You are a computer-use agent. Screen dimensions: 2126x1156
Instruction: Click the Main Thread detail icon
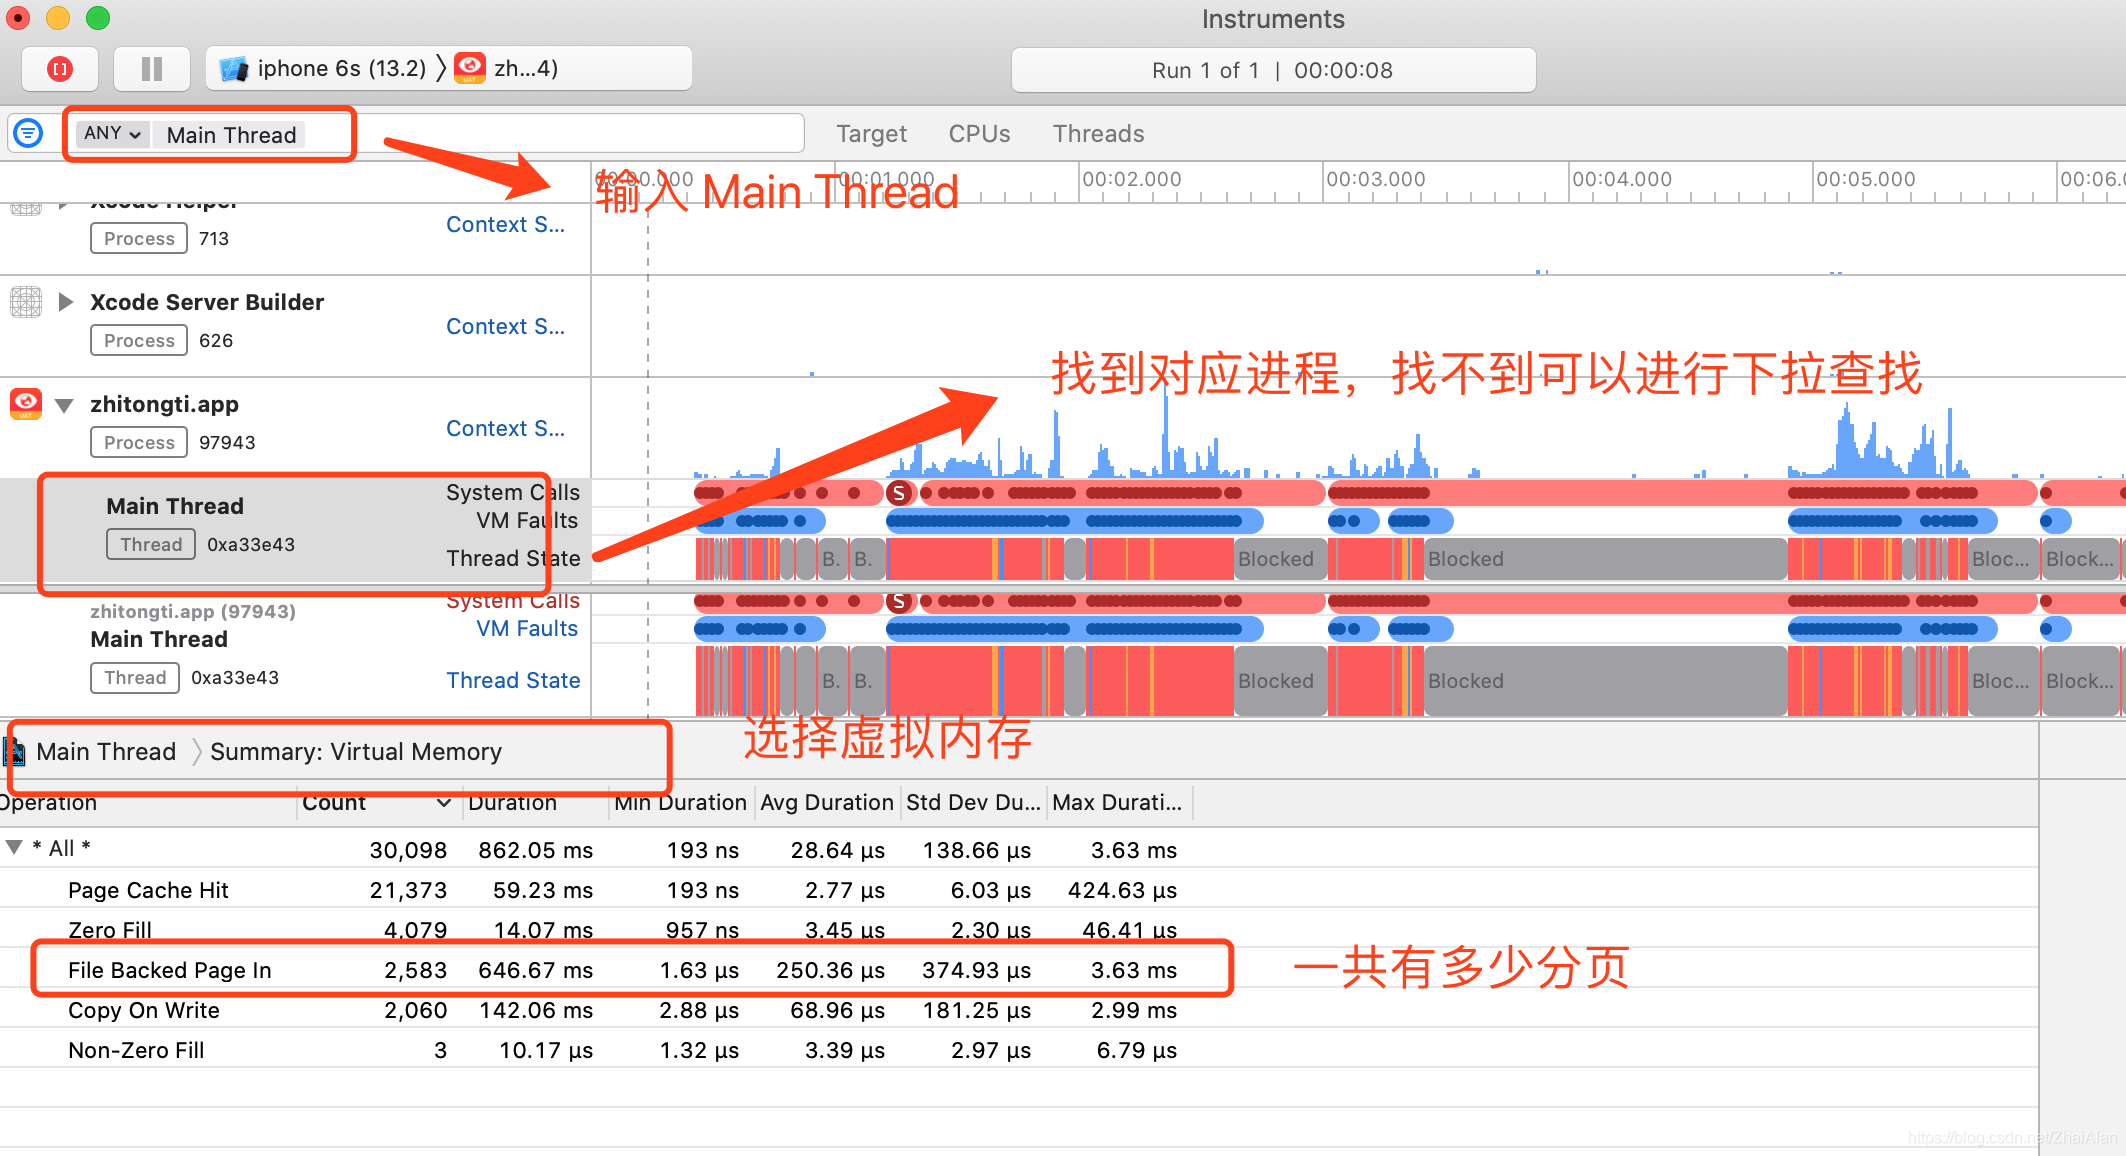pyautogui.click(x=14, y=751)
